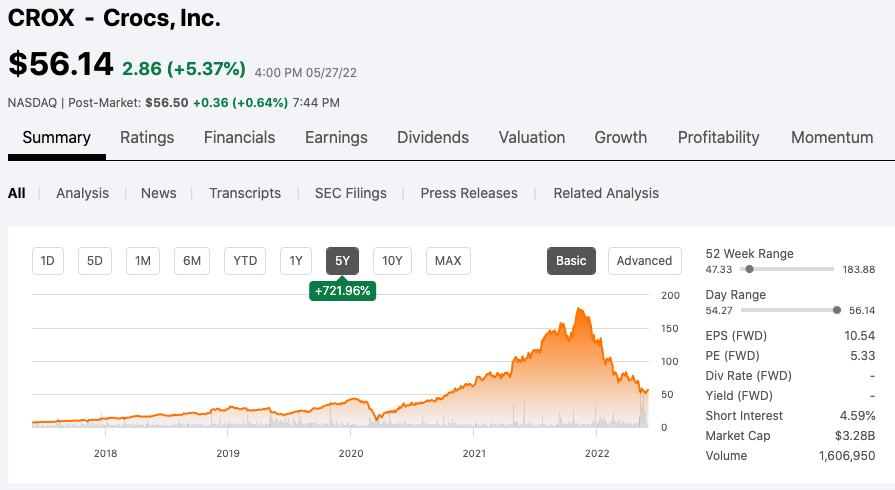The height and width of the screenshot is (490, 895).
Task: Show All content filter
Action: point(17,193)
